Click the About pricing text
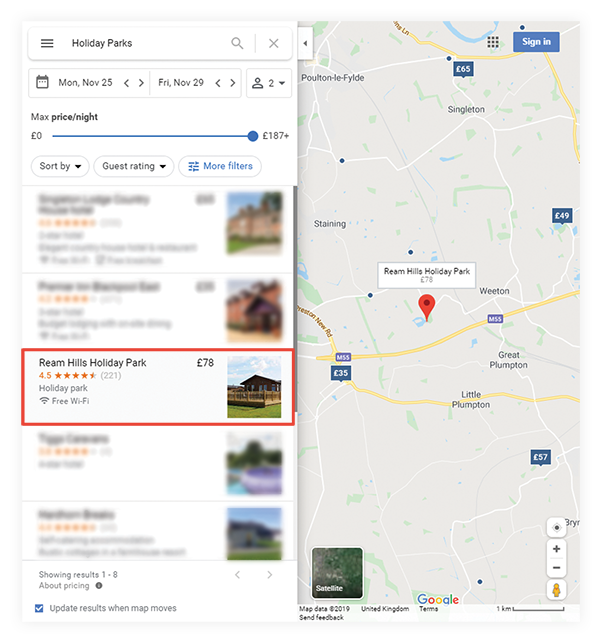600x642 pixels. (x=64, y=585)
